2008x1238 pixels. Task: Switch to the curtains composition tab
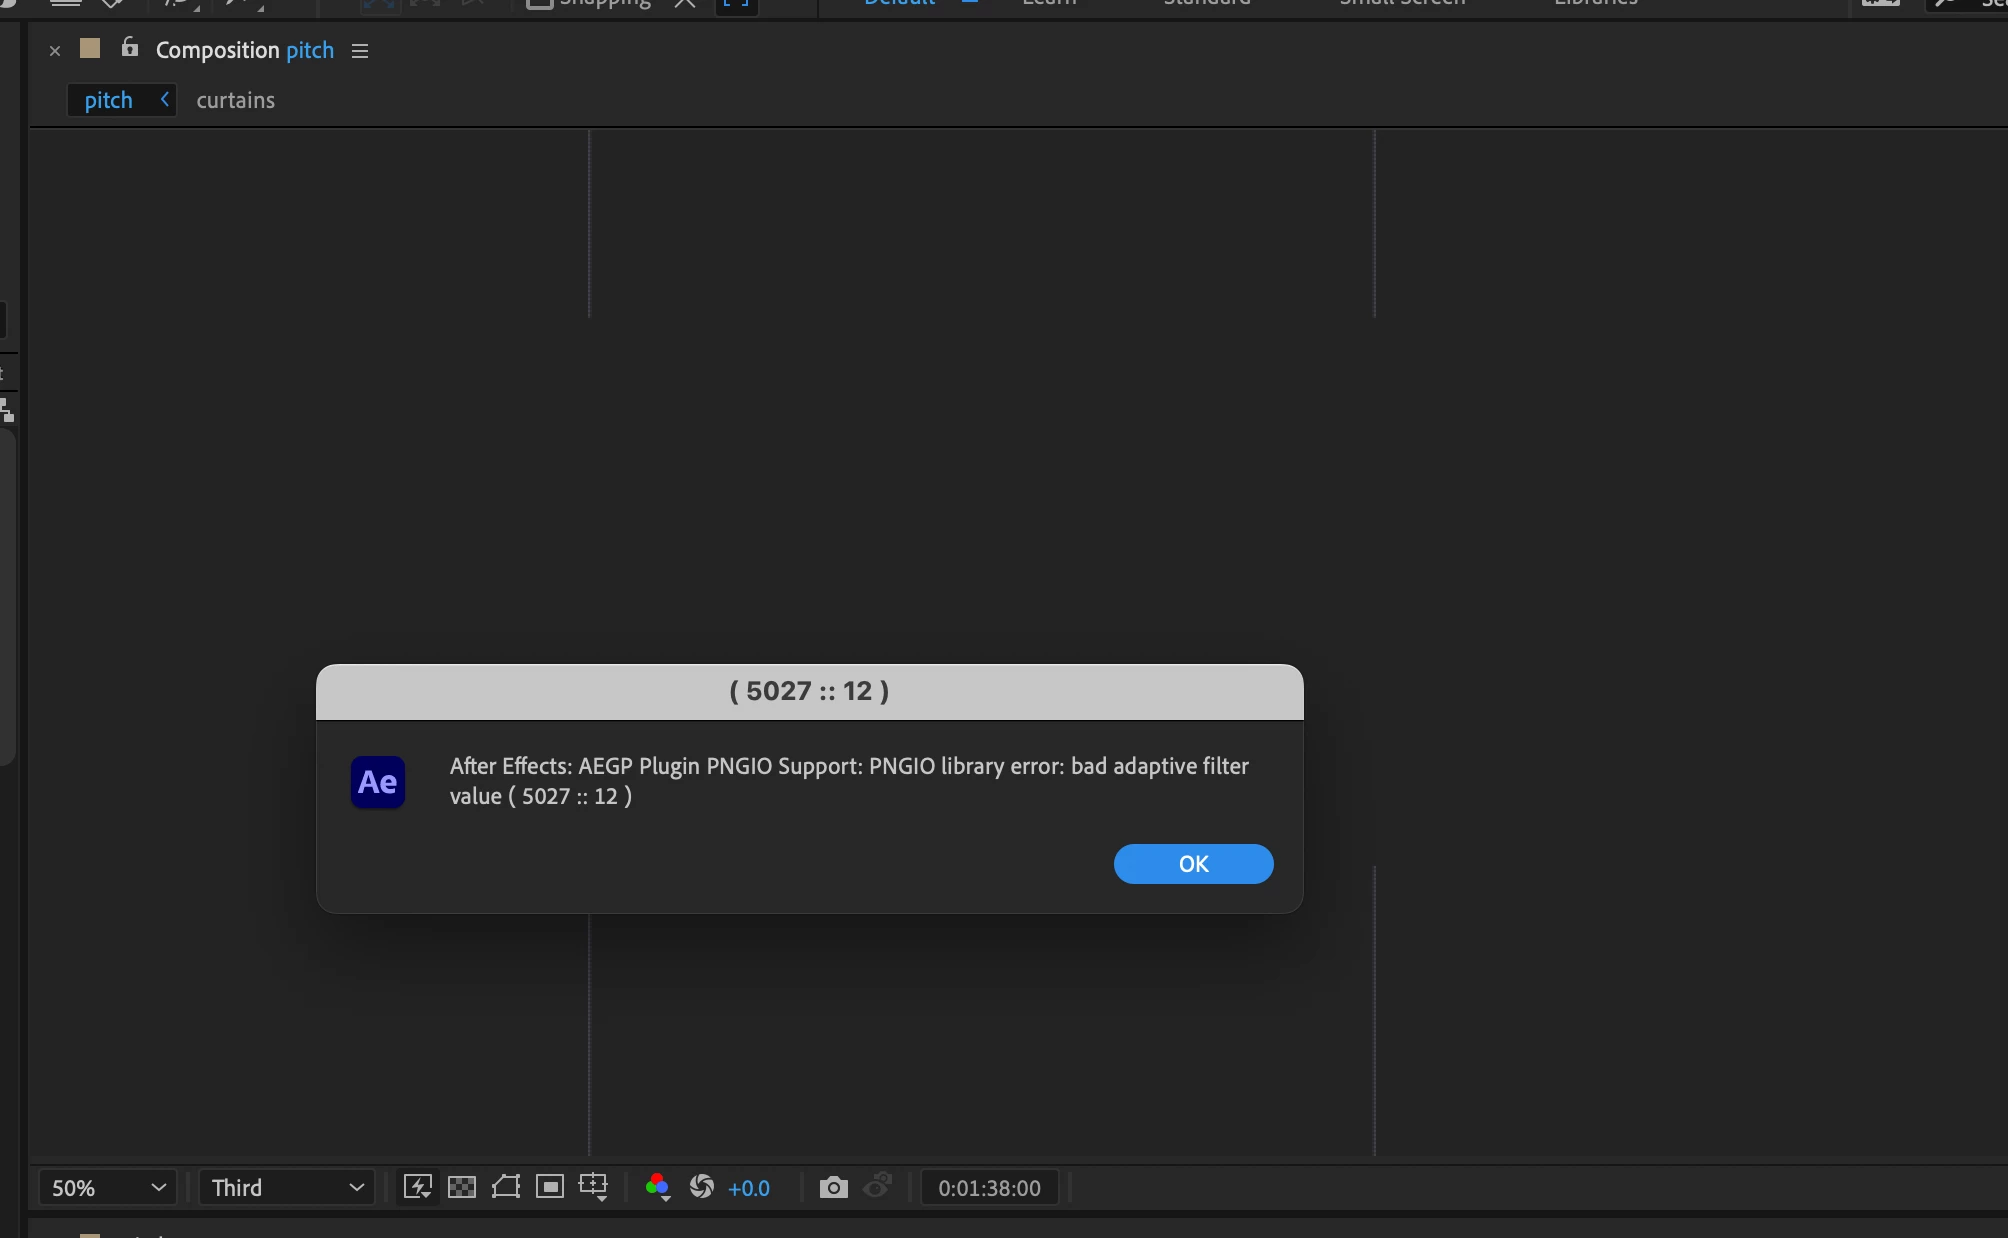pos(235,100)
